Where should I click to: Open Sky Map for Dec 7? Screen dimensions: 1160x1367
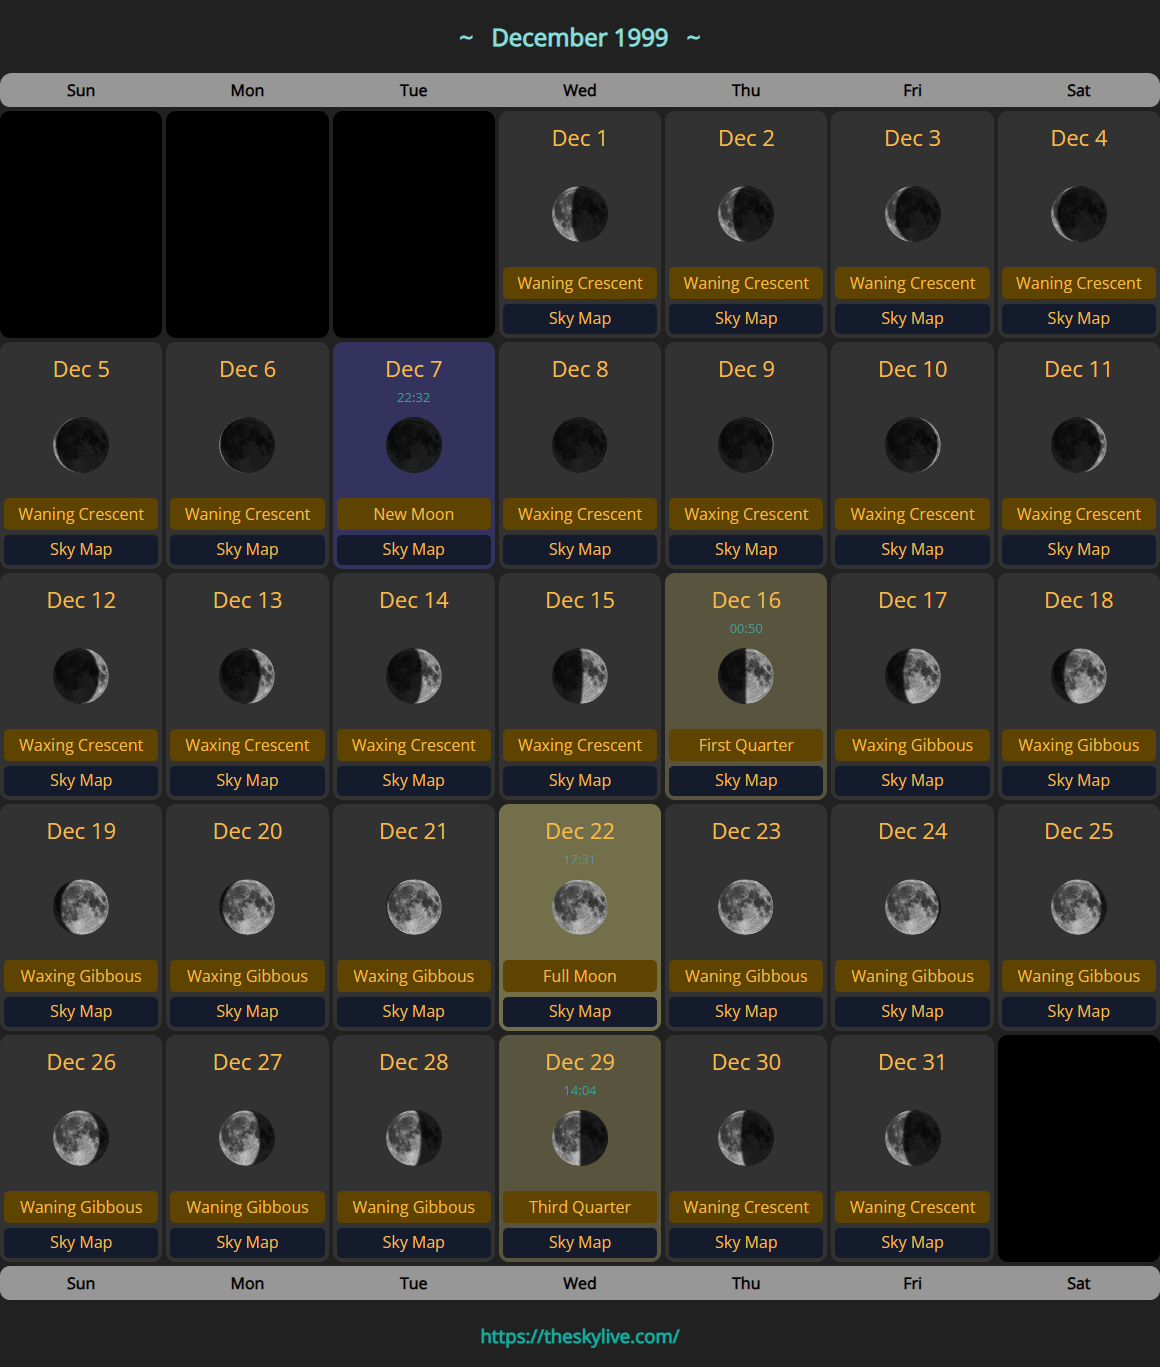tap(413, 549)
